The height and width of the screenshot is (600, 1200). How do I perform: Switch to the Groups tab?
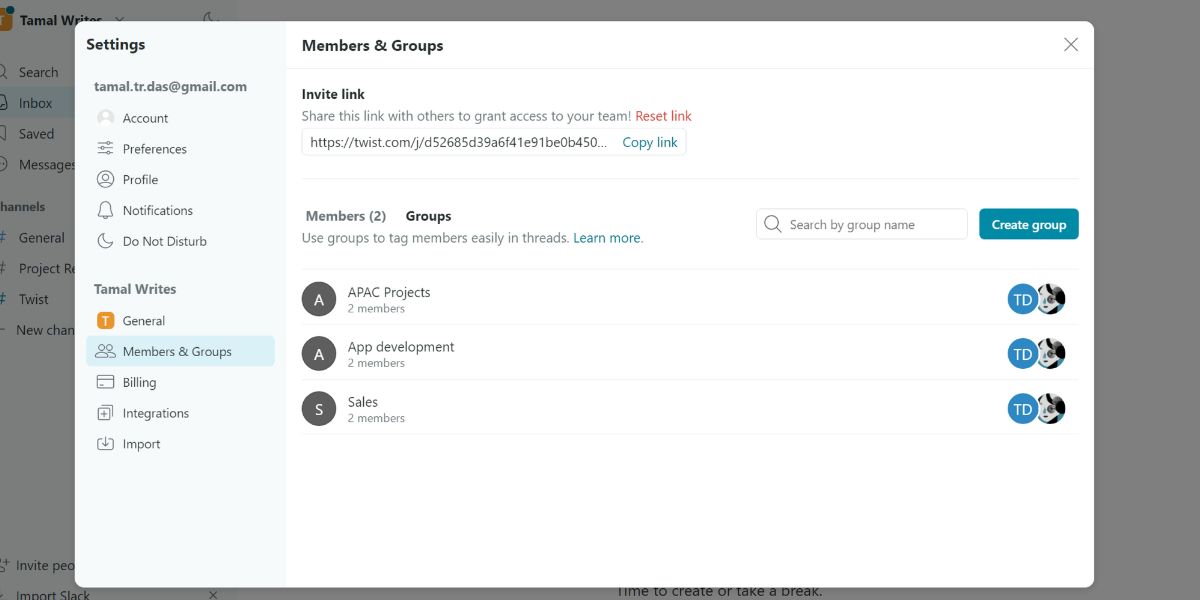428,216
